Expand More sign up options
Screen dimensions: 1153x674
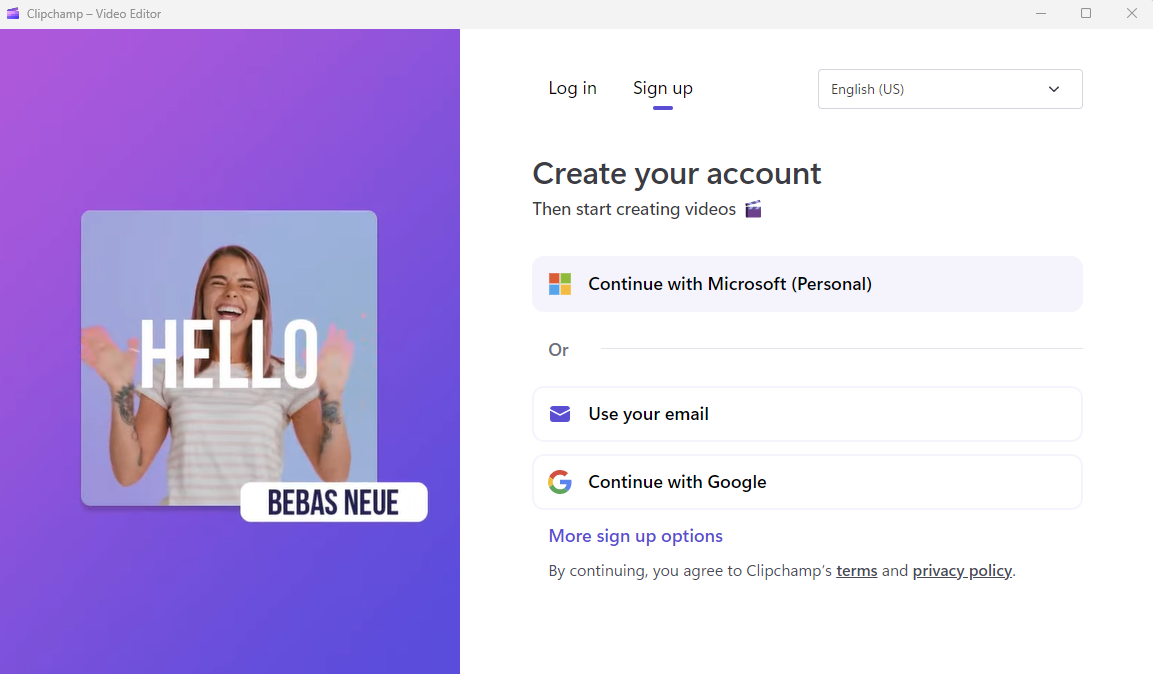635,536
